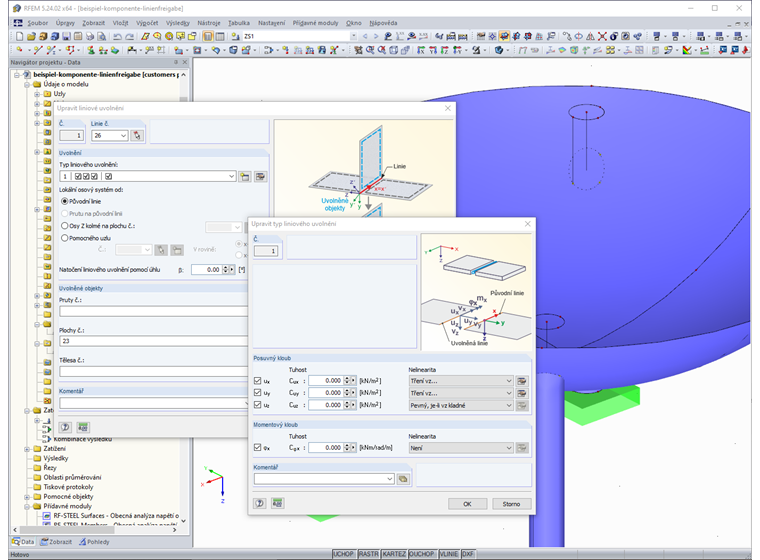Toggle UCHOP status bar button
The image size is (760, 560).
point(344,554)
